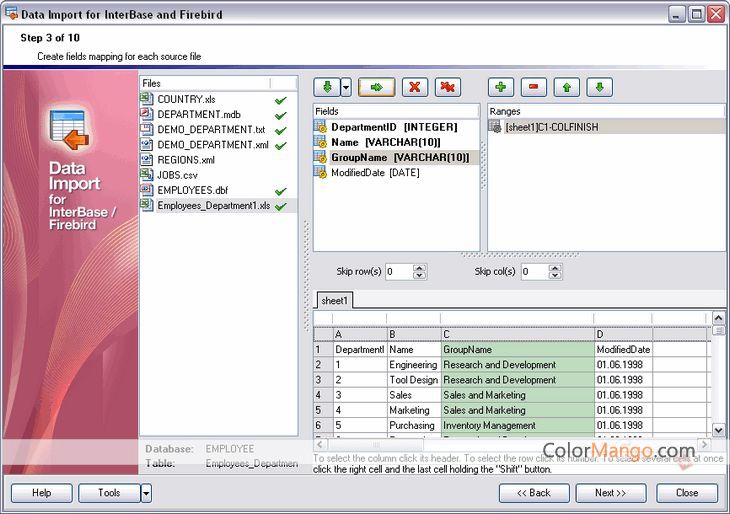The image size is (730, 514).
Task: Click the Name field icon
Action: point(320,142)
